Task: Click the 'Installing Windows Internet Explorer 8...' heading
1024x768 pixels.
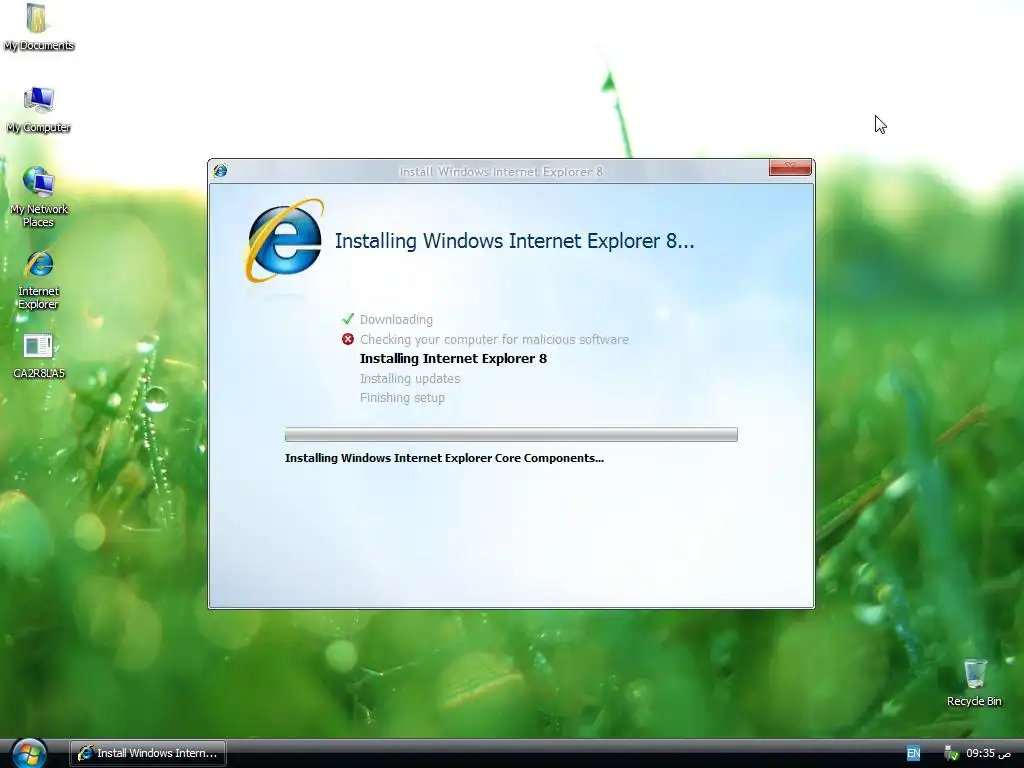Action: pos(515,241)
